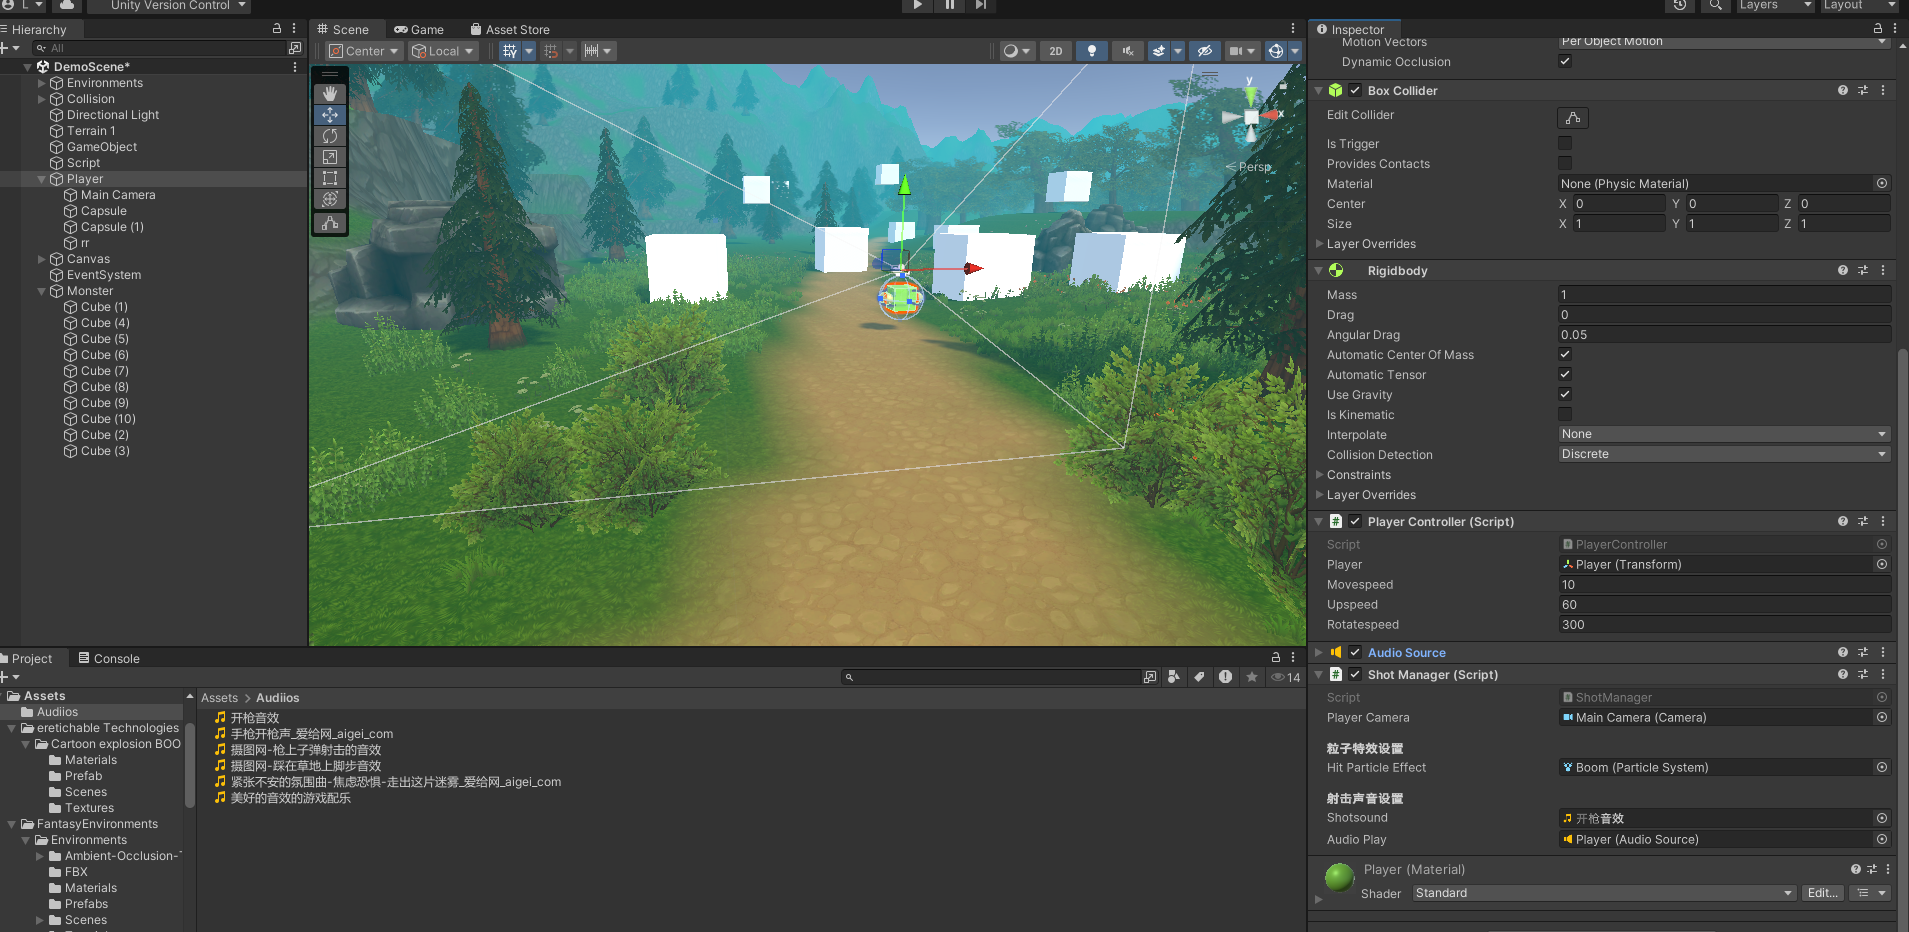Enable Is Kinematic checkbox
1909x932 pixels.
pos(1565,414)
